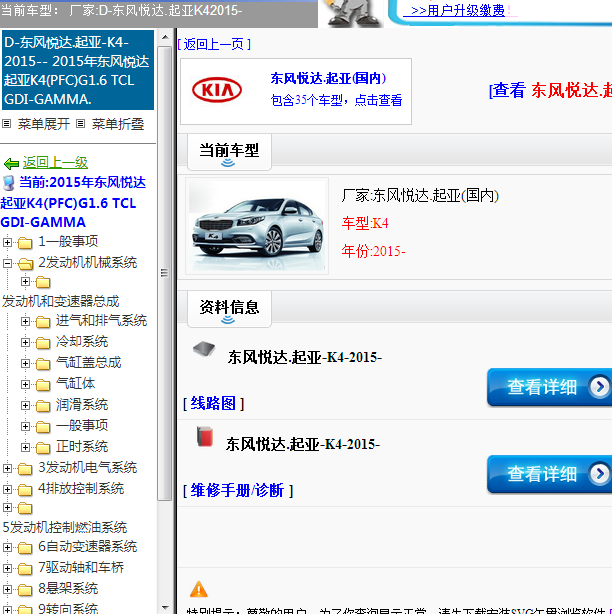The height and width of the screenshot is (614, 612).
Task: Expand the 气缸体 node
Action: tap(25, 385)
